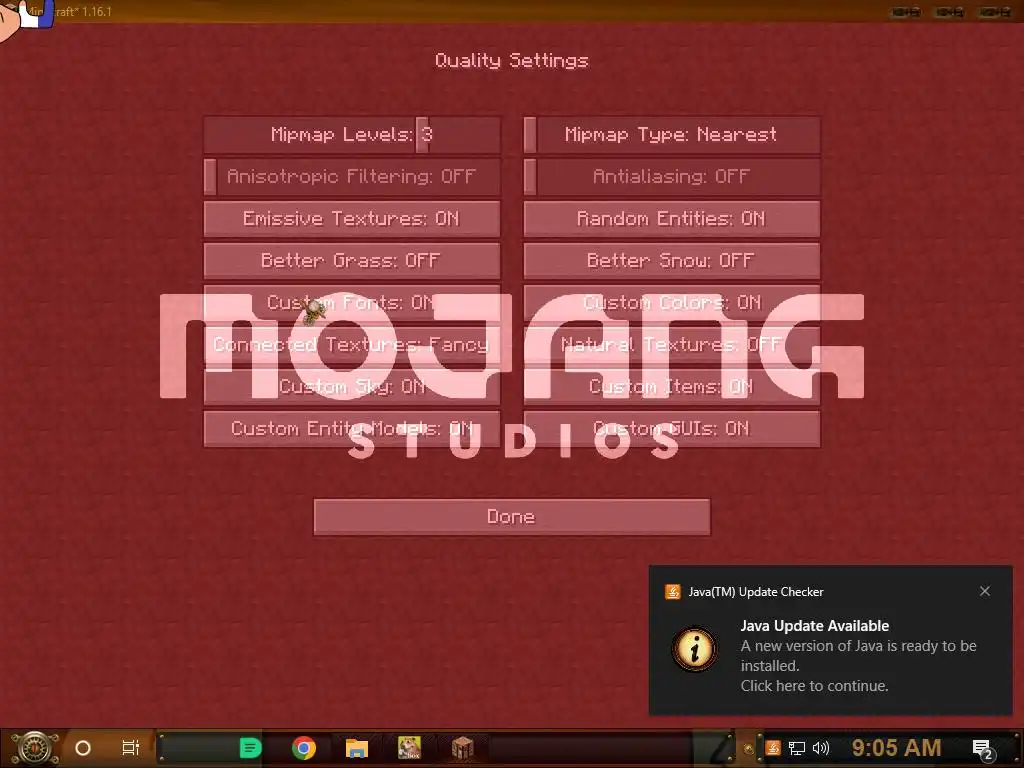Close the Java Update notification
This screenshot has height=768, width=1024.
point(985,591)
